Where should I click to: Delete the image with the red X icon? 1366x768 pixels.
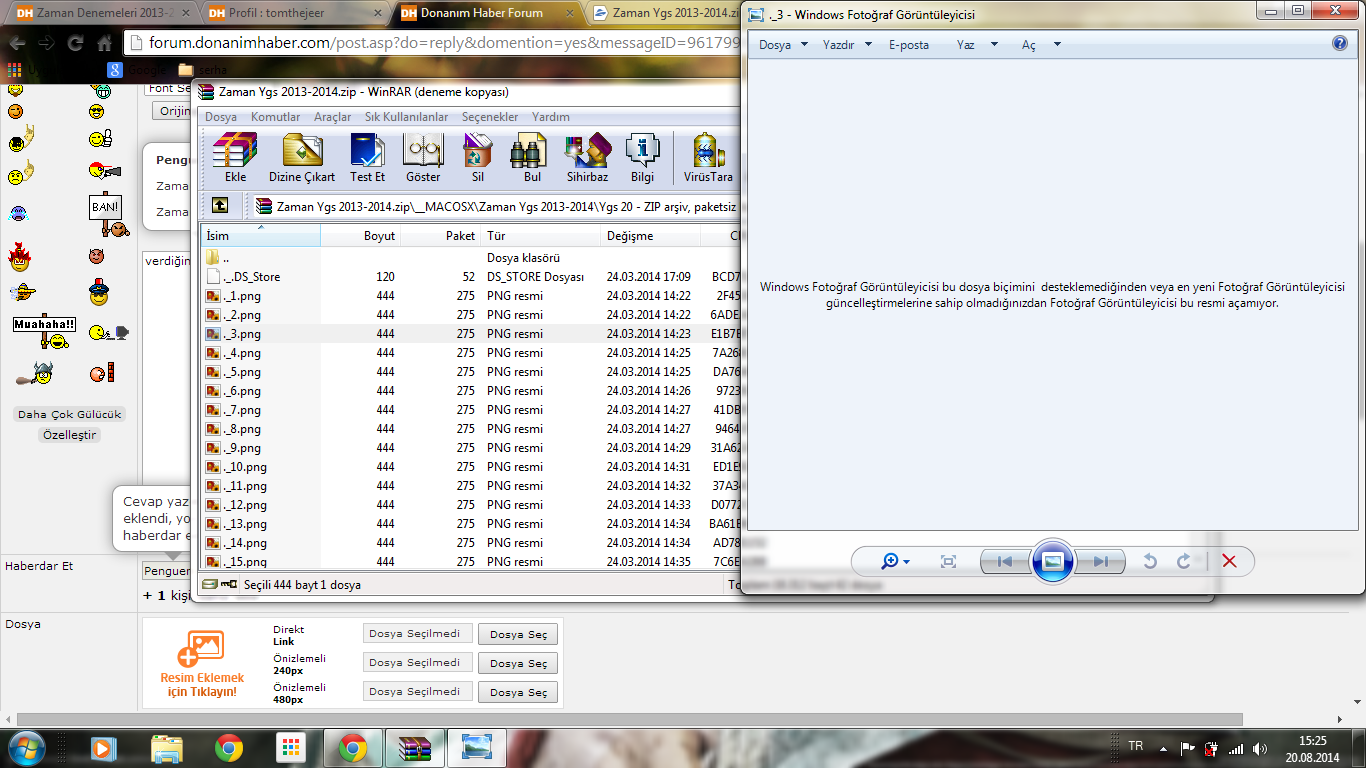[x=1229, y=562]
